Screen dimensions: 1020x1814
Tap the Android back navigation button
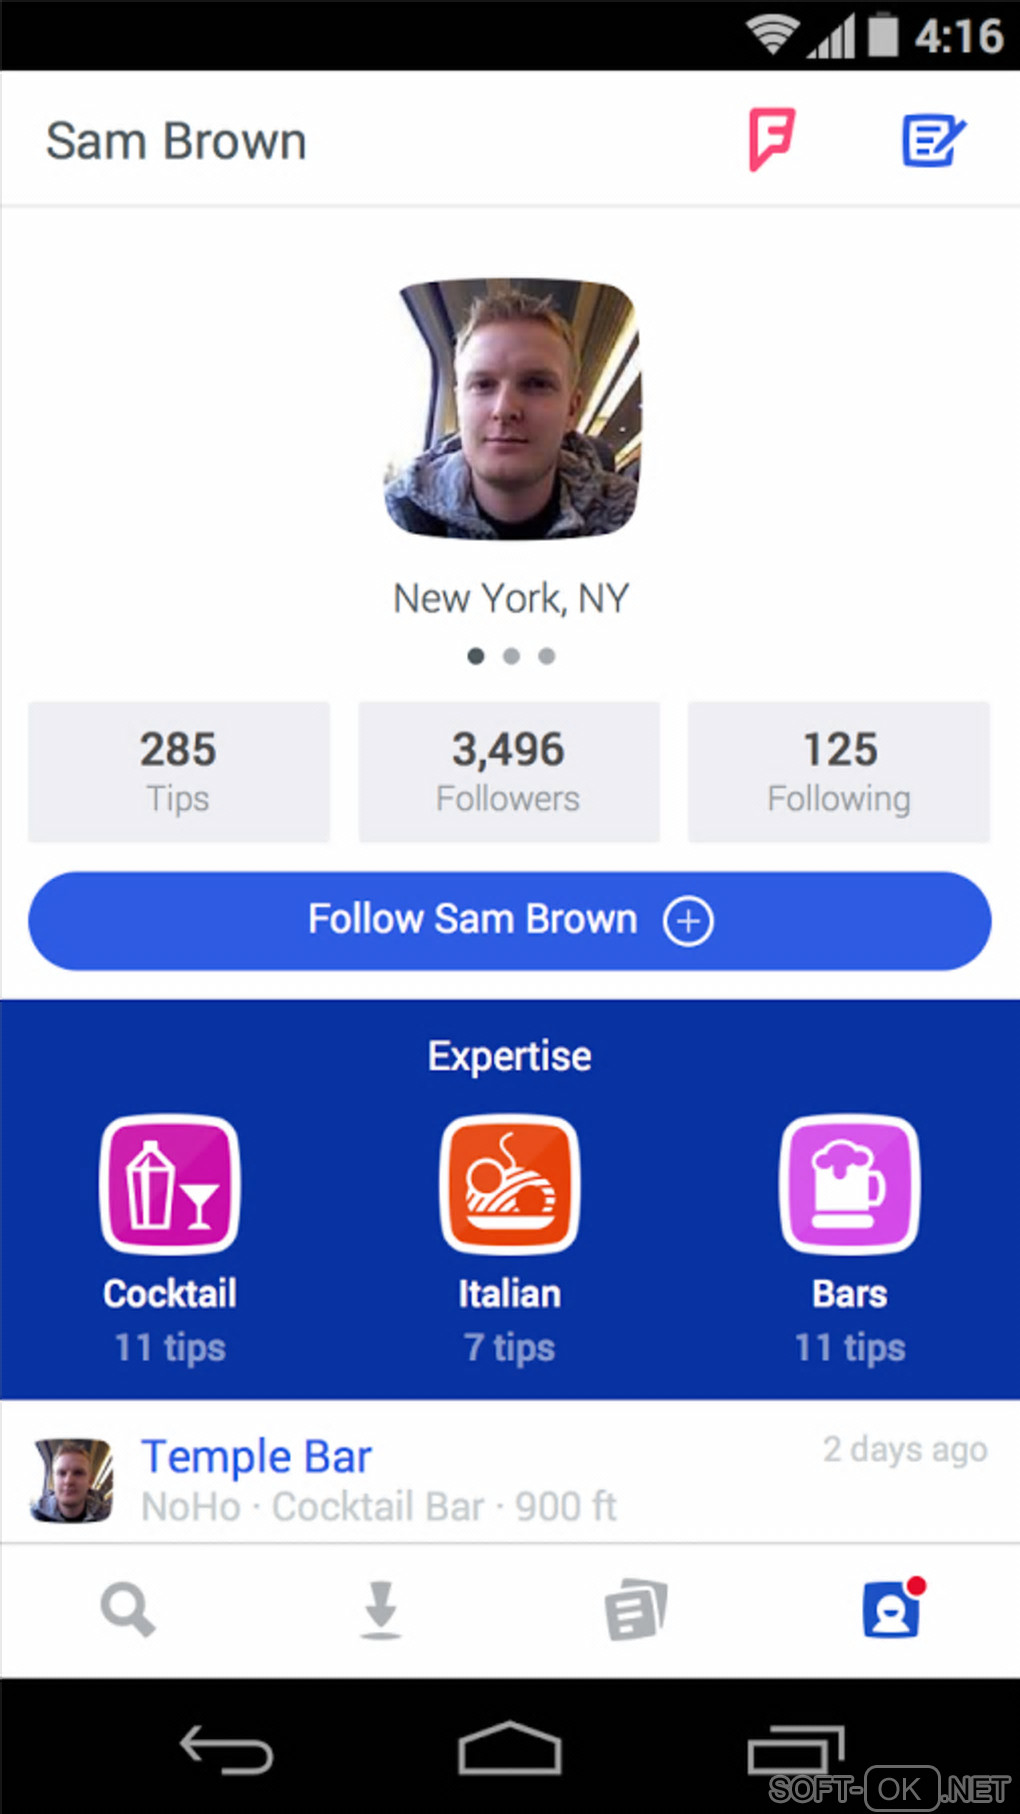226,1749
